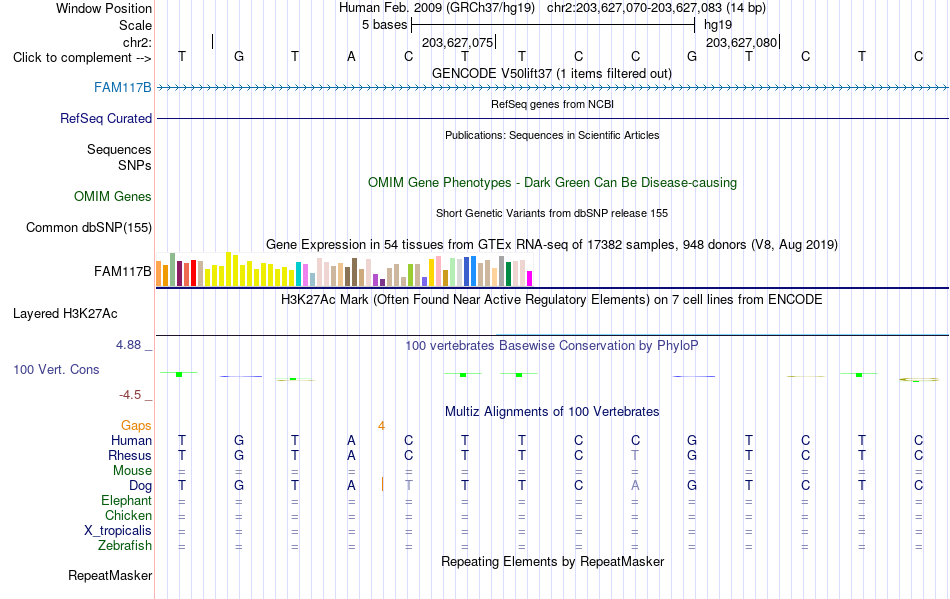Click 'Click to complement -->' label
This screenshot has height=599, width=950.
coord(82,58)
